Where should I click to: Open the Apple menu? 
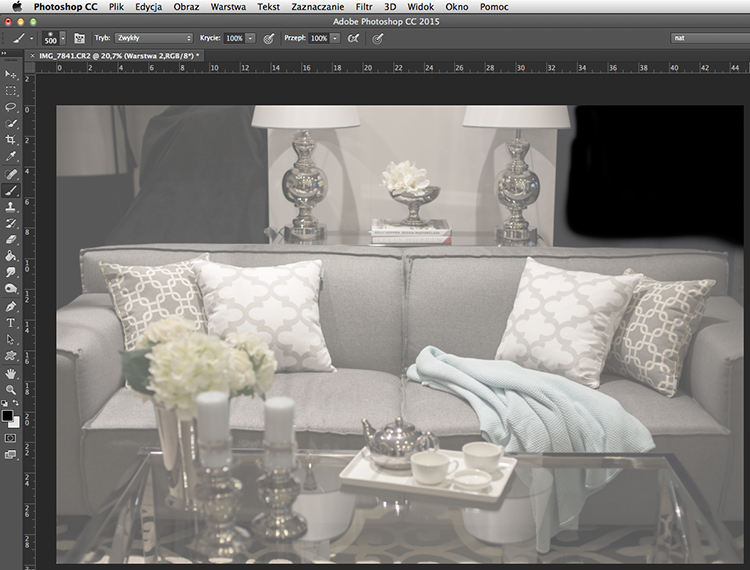[17, 7]
